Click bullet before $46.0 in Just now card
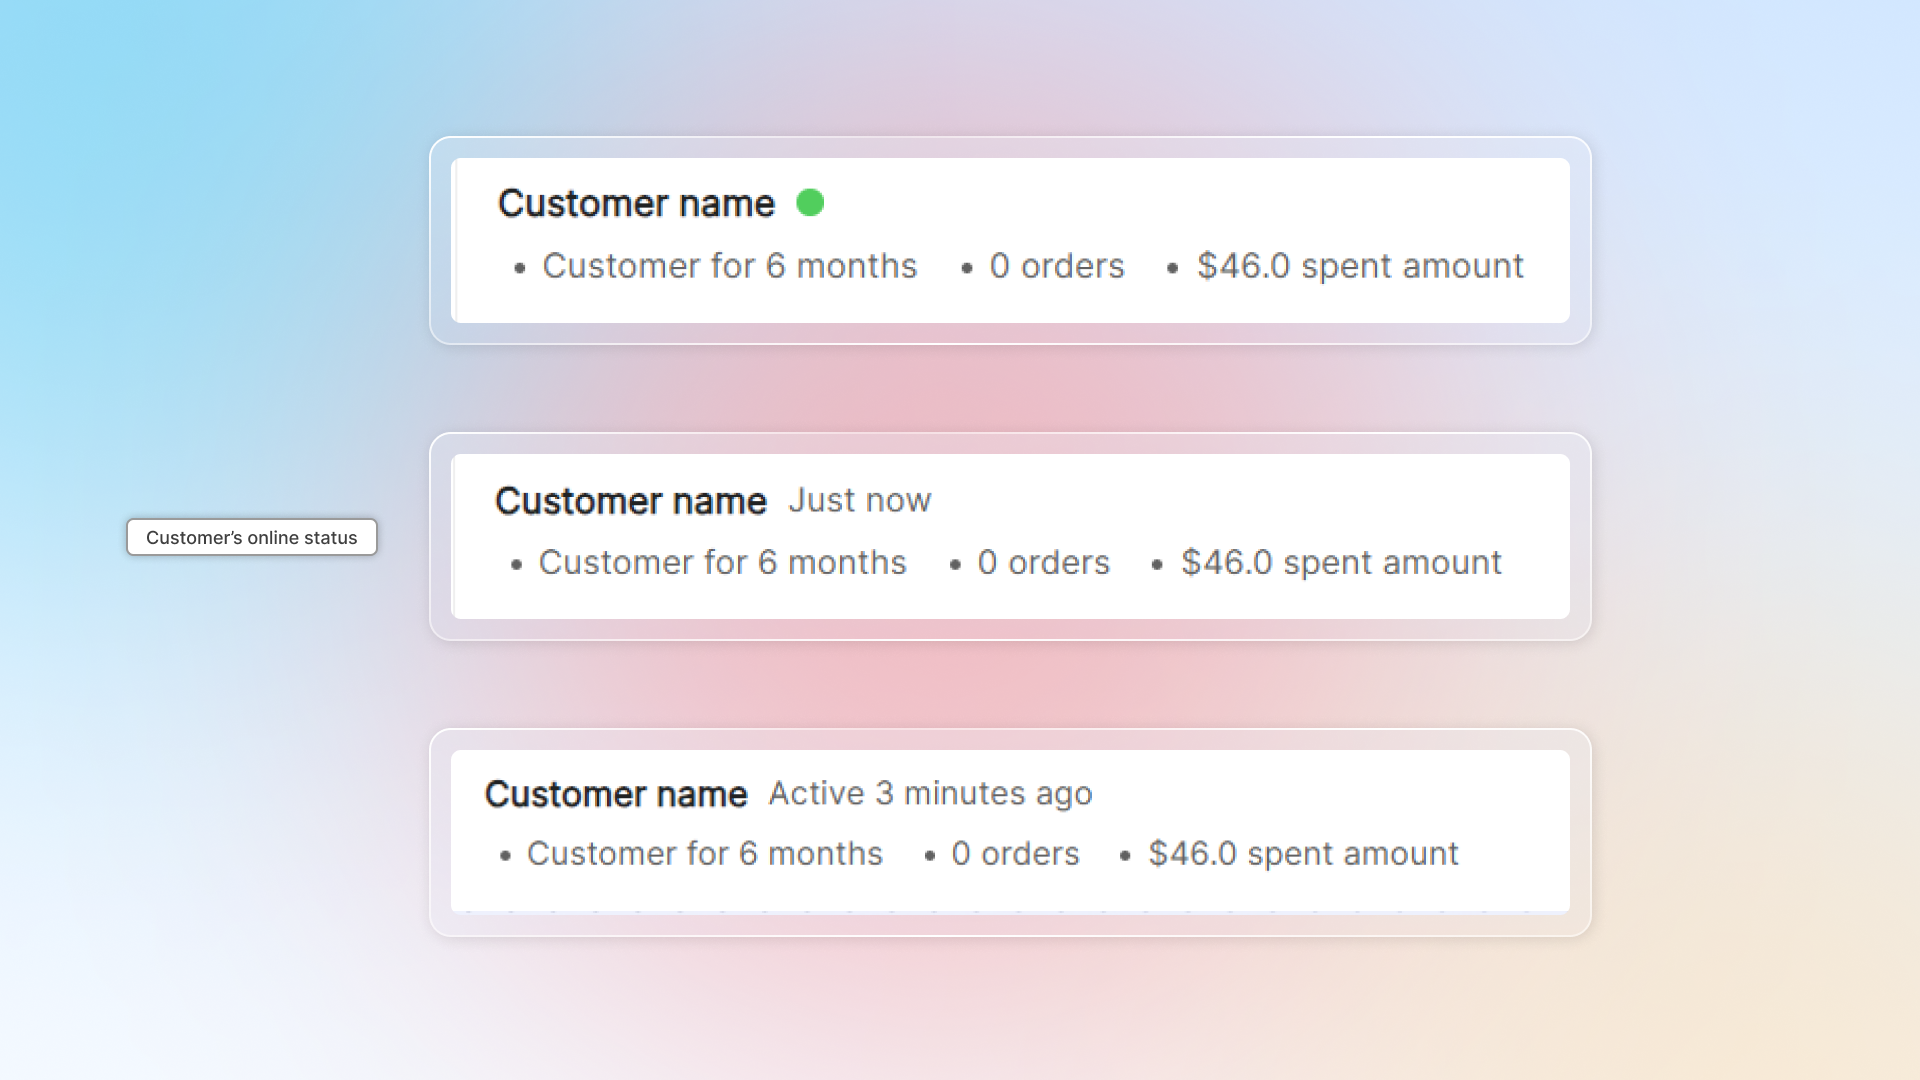The width and height of the screenshot is (1920, 1080). 1157,565
